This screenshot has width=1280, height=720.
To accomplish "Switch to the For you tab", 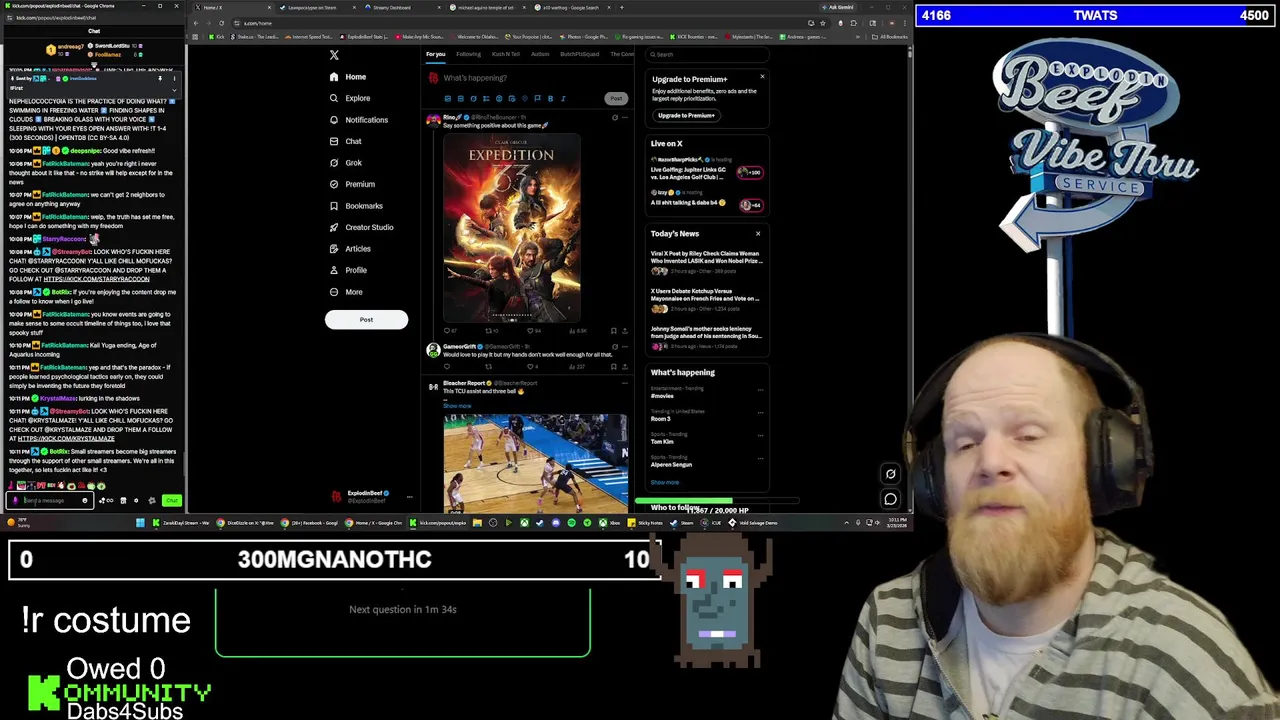I will tap(435, 54).
